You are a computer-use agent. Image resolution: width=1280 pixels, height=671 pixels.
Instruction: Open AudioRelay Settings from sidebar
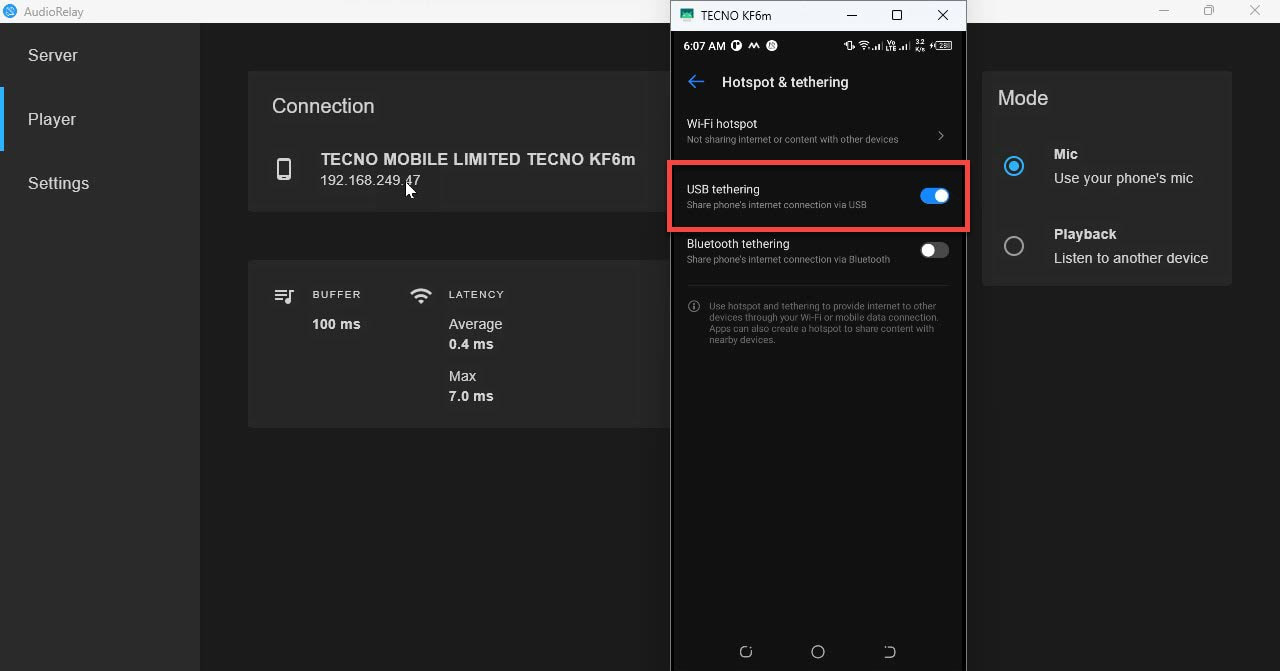(100, 183)
